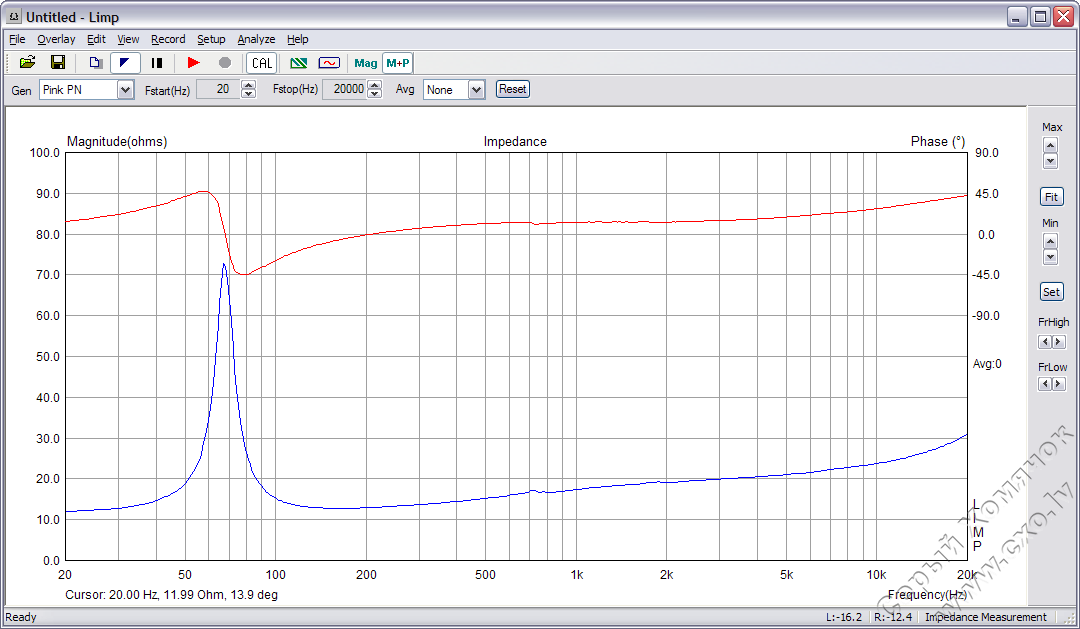This screenshot has width=1080, height=629.
Task: Save measurement using the floppy disk icon
Action: point(58,63)
